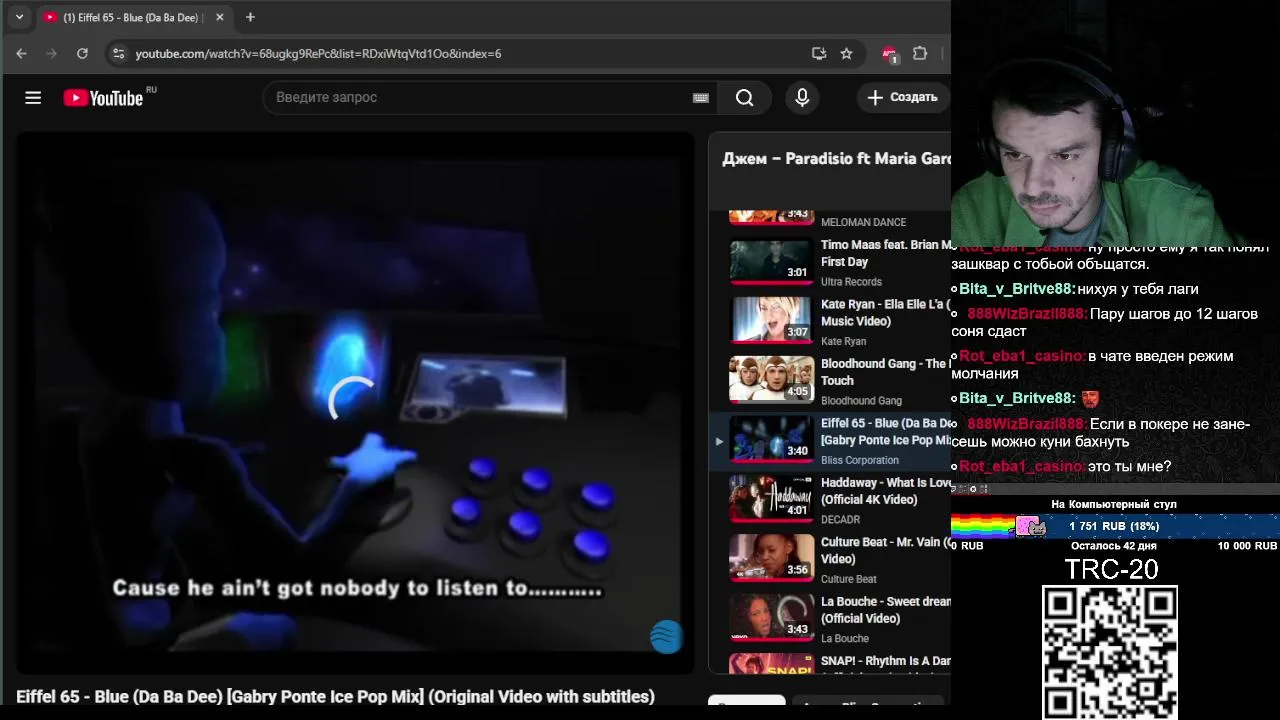The image size is (1280, 720).
Task: Play La Bouche Sweet Dreams thumbnail
Action: coord(770,618)
